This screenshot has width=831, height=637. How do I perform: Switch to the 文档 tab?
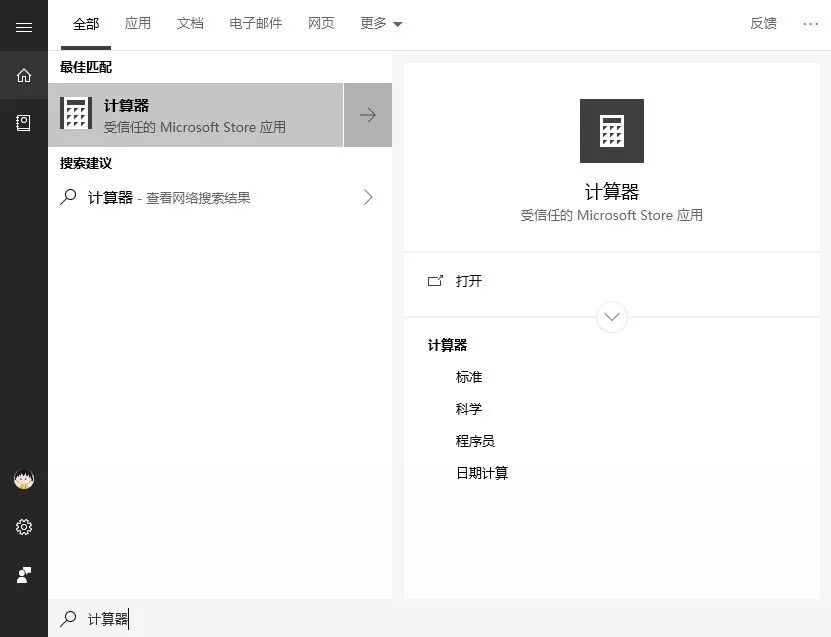tap(190, 23)
